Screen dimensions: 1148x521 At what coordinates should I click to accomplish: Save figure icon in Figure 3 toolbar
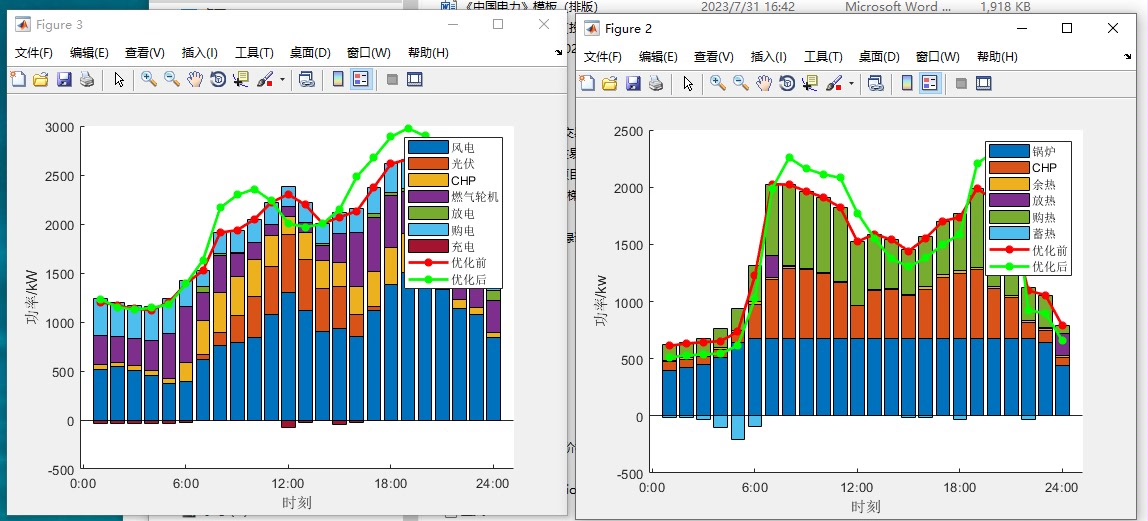click(x=64, y=79)
